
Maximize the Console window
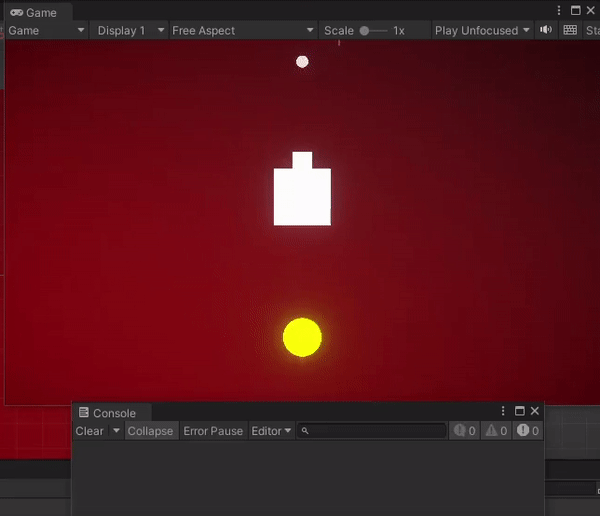tap(519, 411)
